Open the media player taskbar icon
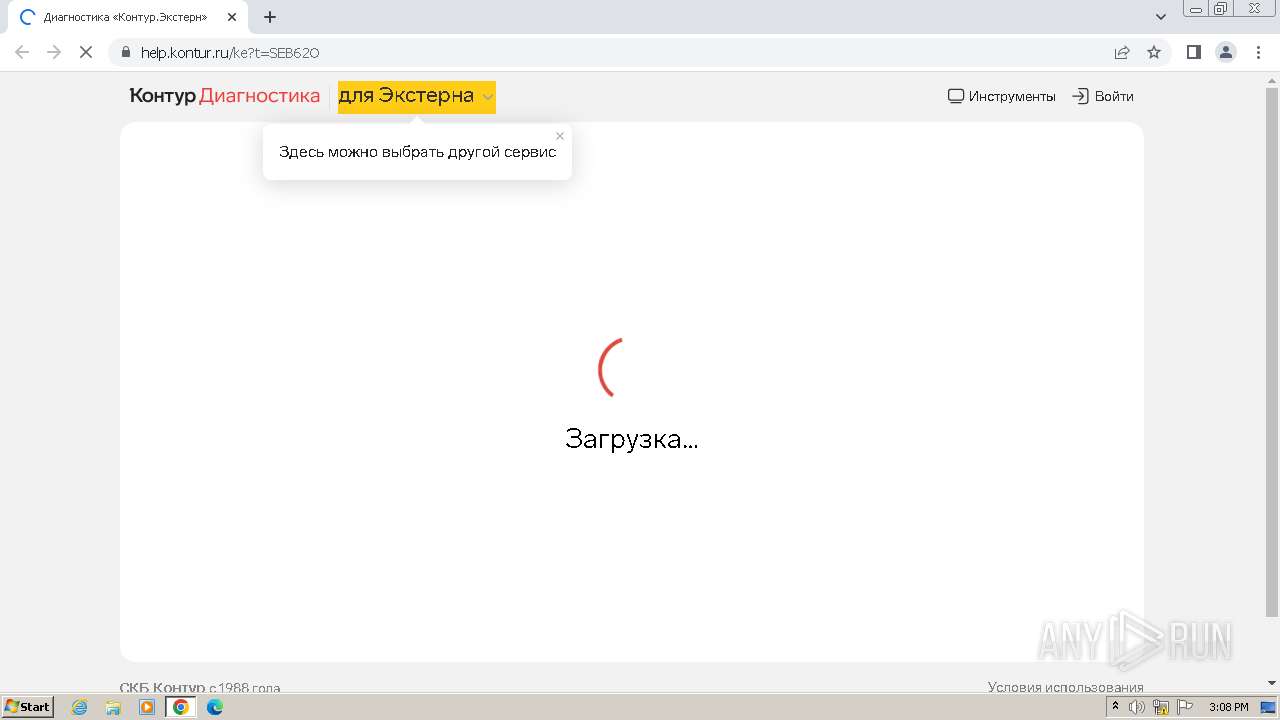This screenshot has width=1280, height=720. (147, 707)
